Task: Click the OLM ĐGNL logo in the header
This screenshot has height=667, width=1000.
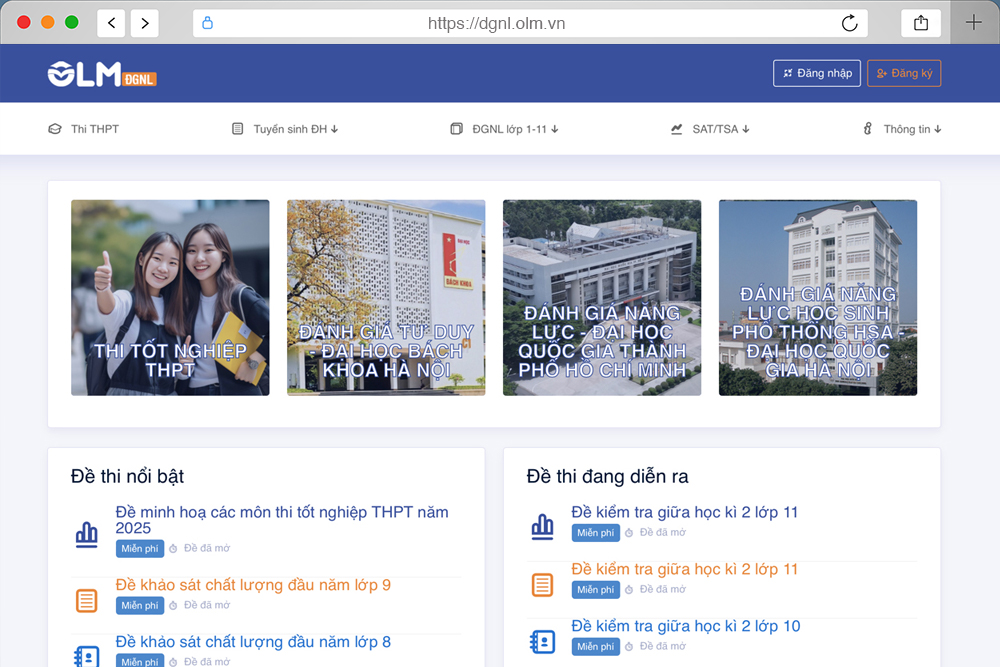Action: pyautogui.click(x=101, y=72)
